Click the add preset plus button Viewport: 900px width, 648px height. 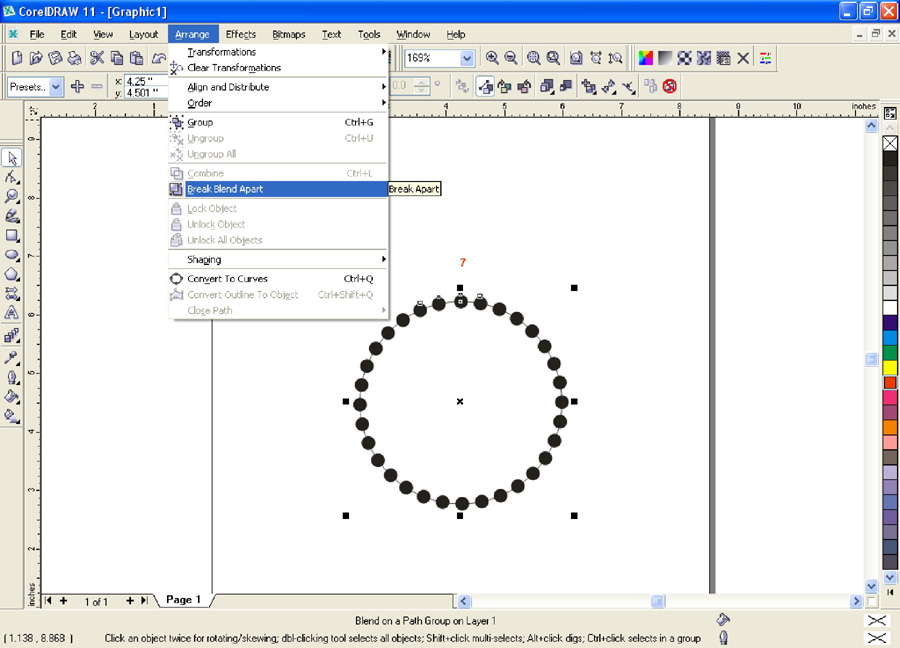(77, 87)
